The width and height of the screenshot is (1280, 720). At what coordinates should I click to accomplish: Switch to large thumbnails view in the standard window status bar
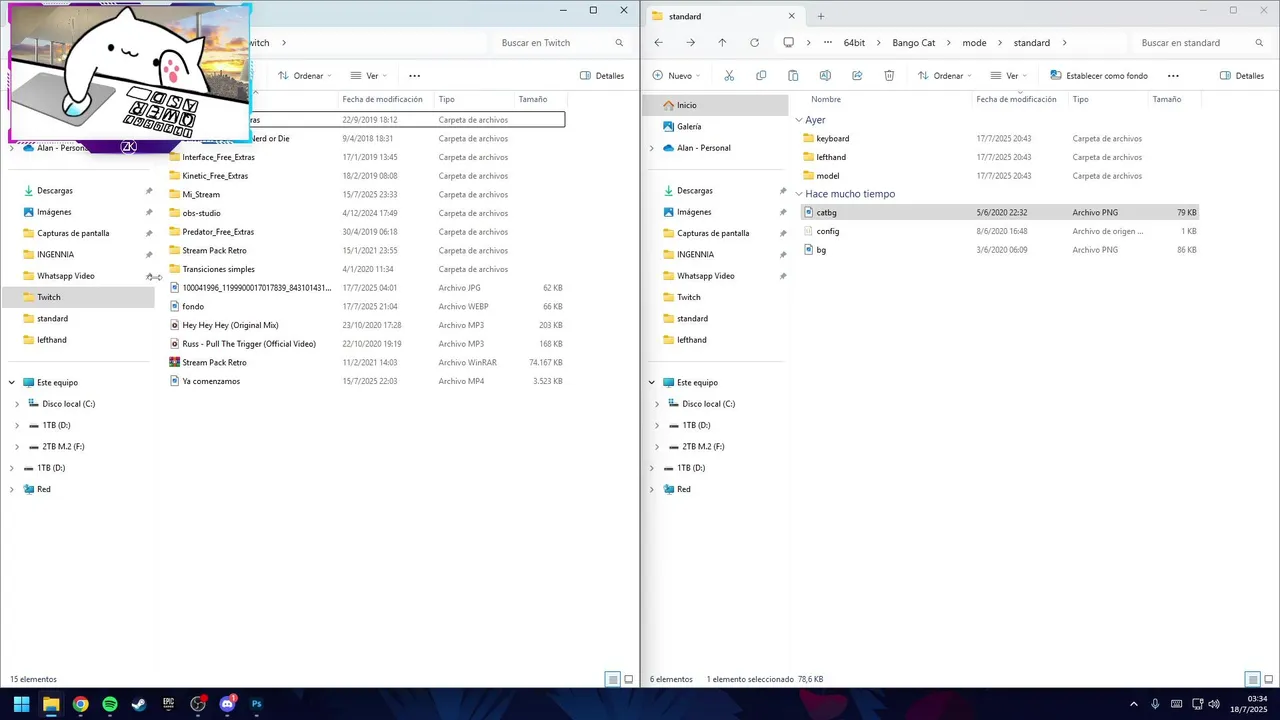click(x=1268, y=679)
